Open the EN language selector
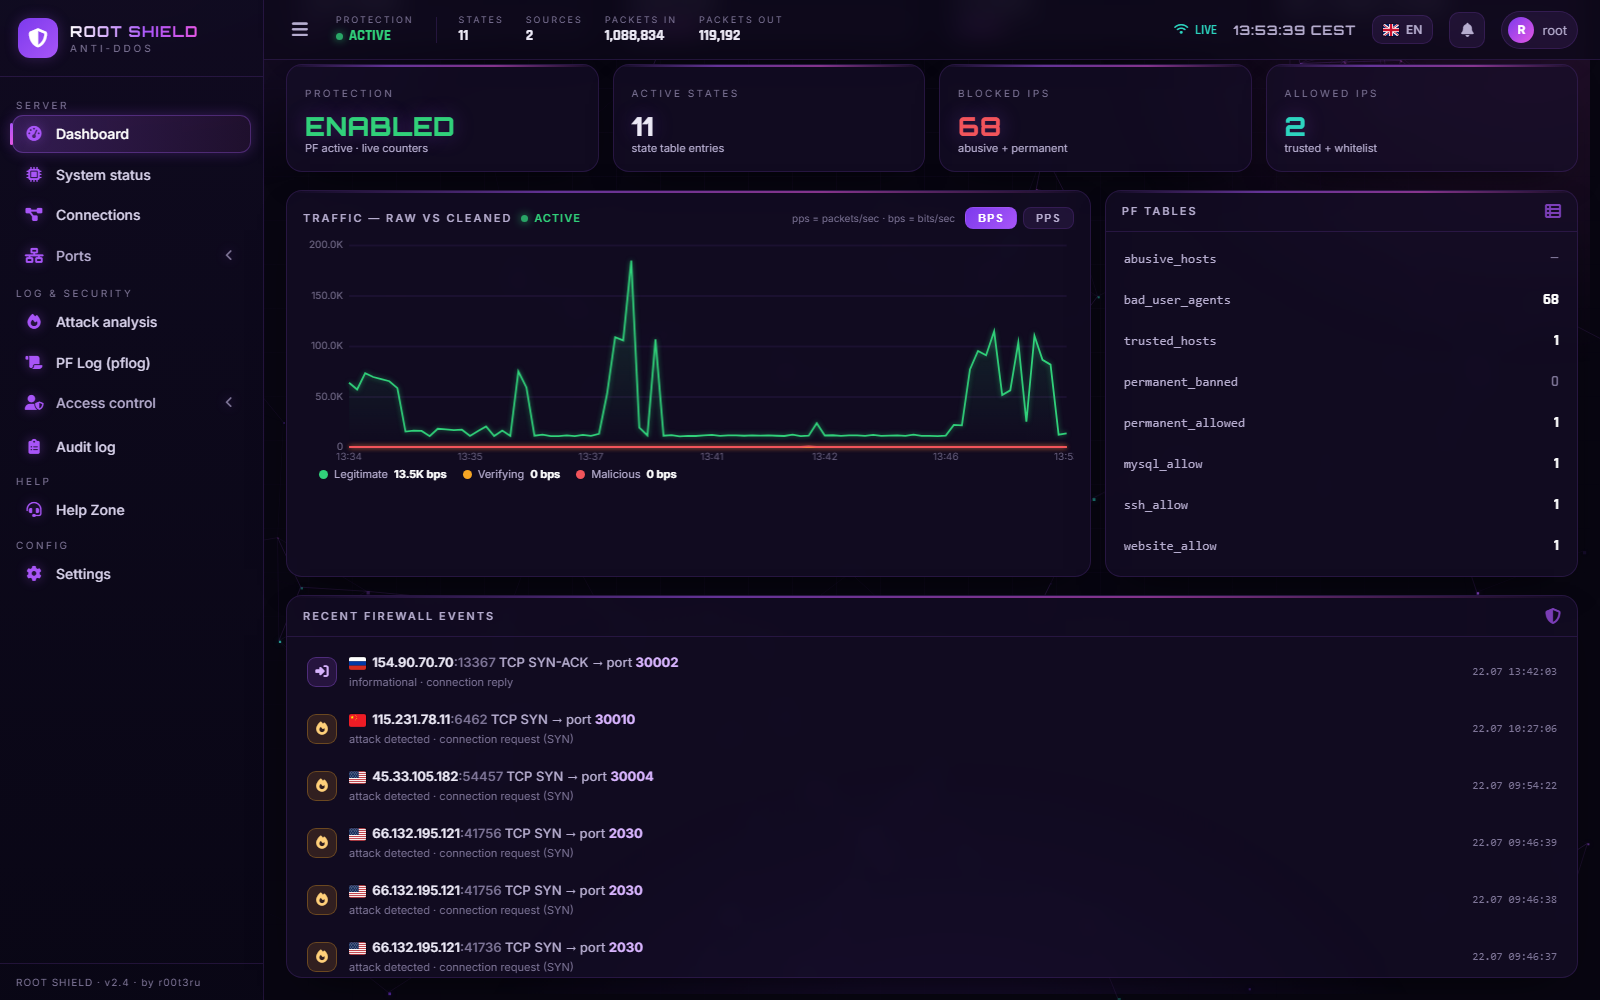This screenshot has height=1000, width=1600. [x=1402, y=30]
